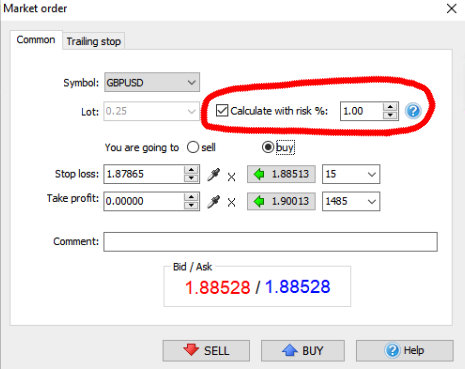Open the Take profit points dropdown showing 1485
Image resolution: width=465 pixels, height=369 pixels.
pos(351,201)
